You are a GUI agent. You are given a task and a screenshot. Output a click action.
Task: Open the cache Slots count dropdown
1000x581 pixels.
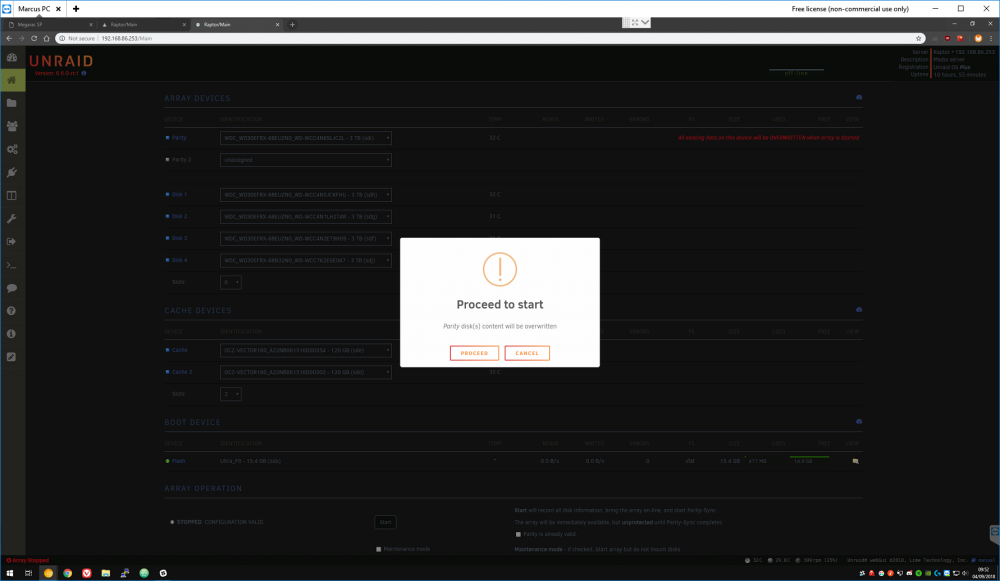click(230, 394)
